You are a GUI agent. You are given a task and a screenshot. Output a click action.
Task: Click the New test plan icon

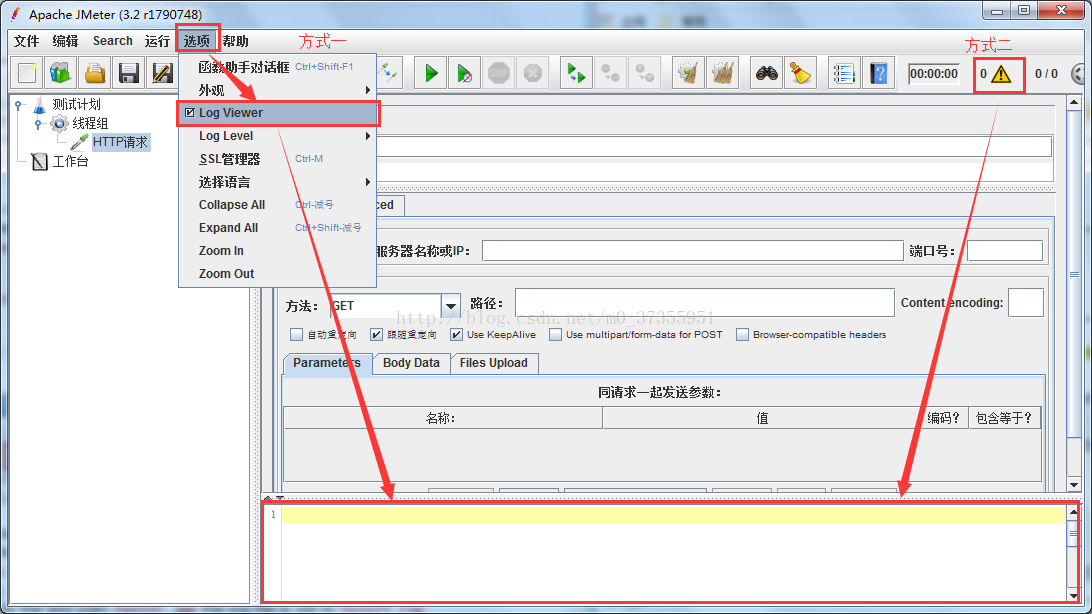point(26,73)
